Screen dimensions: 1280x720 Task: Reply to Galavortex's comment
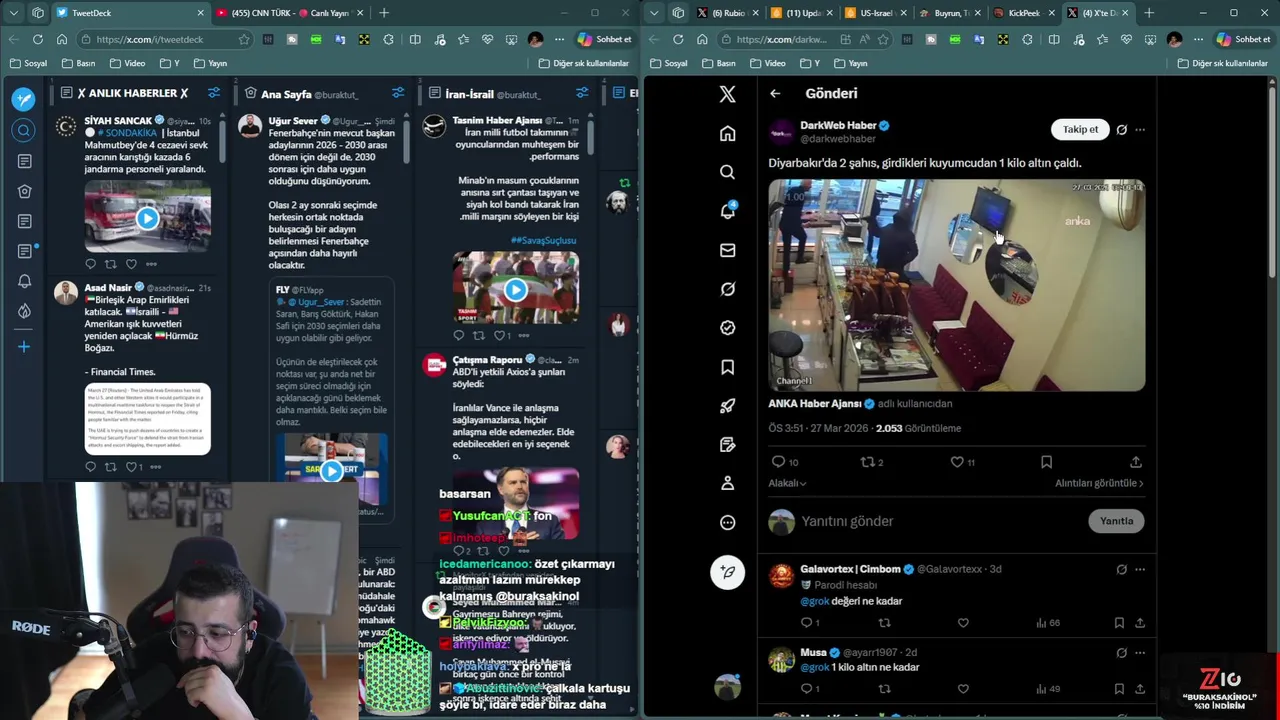click(x=806, y=623)
